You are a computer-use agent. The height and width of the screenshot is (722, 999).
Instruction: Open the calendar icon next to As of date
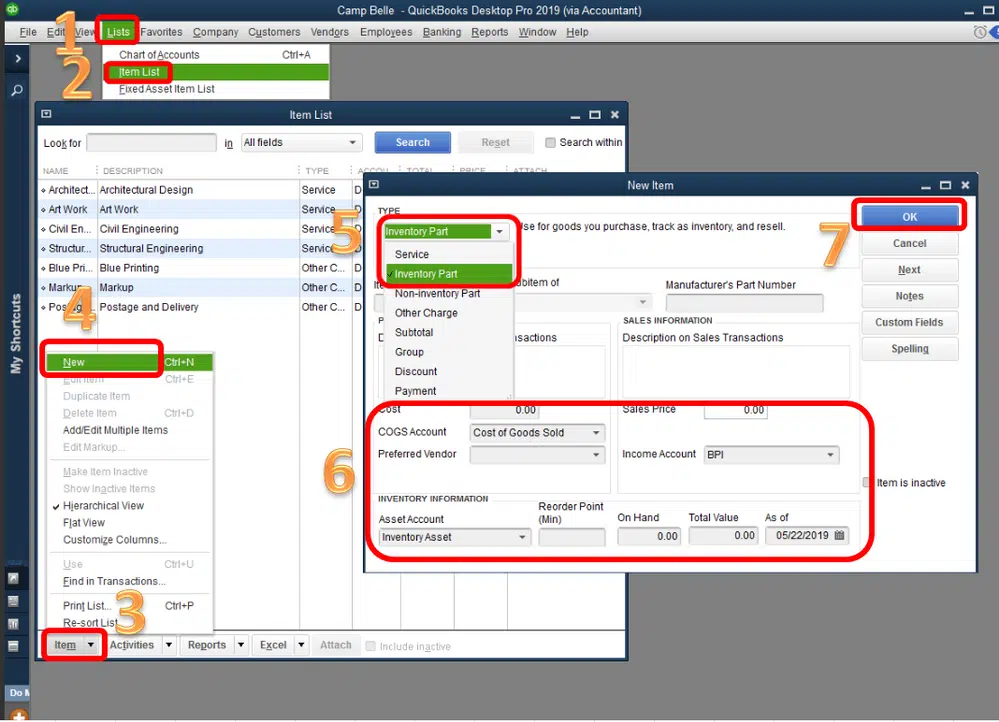[839, 535]
